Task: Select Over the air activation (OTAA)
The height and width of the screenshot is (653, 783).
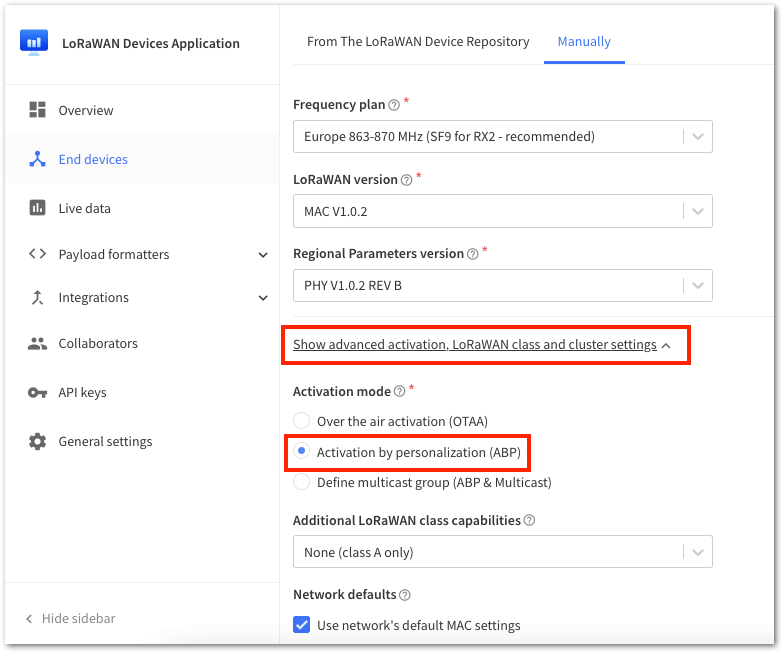Action: click(302, 421)
